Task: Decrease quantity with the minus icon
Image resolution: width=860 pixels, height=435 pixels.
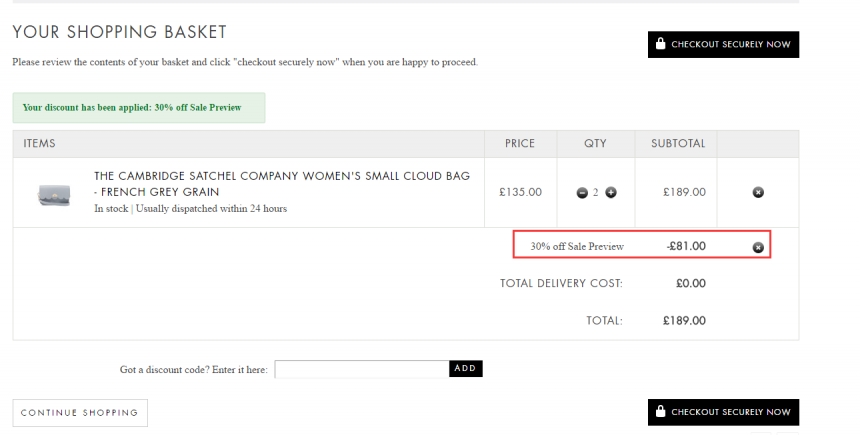Action: 582,193
